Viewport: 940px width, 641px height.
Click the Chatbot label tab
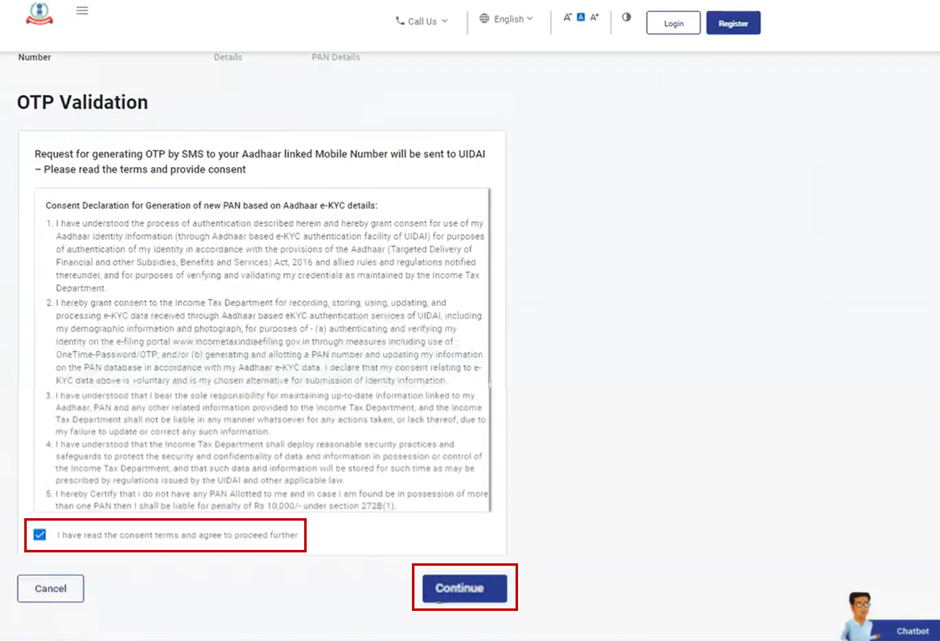(912, 631)
